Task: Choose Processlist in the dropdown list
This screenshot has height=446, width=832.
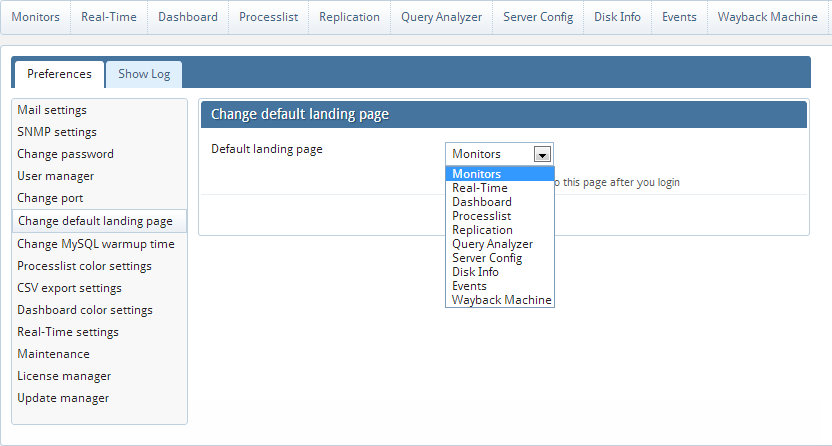Action: (500, 216)
